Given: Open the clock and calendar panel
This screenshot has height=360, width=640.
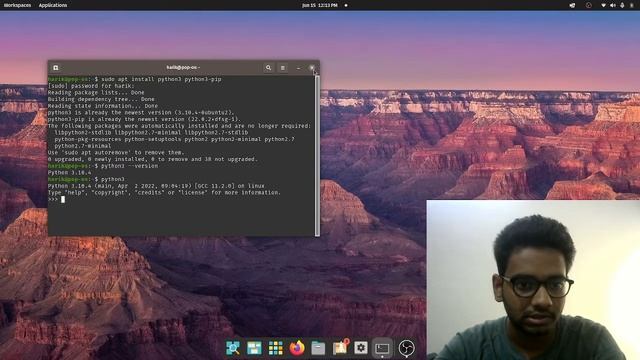Looking at the screenshot, I should [x=320, y=5].
